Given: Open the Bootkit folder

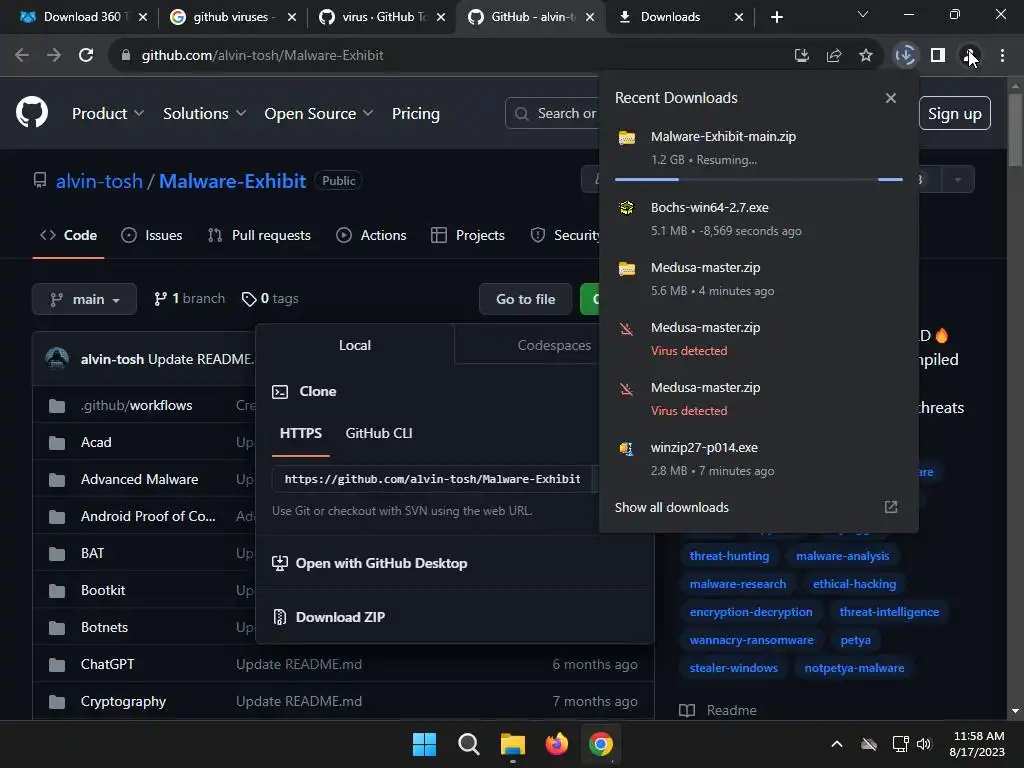Looking at the screenshot, I should [103, 590].
